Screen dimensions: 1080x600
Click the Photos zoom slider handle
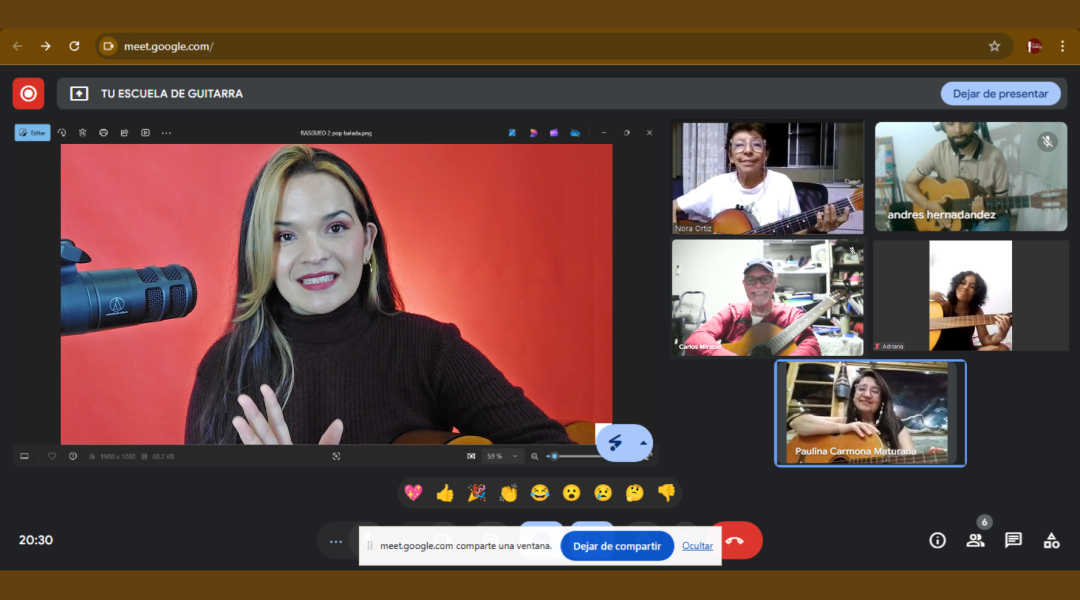554,456
